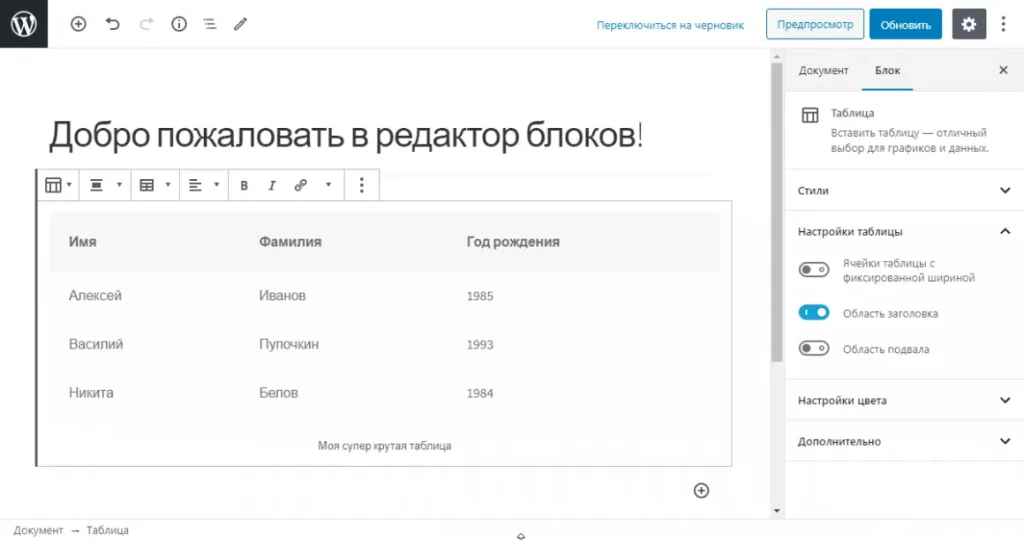1024x540 pixels.
Task: Open more rich text controls arrow
Action: point(328,185)
